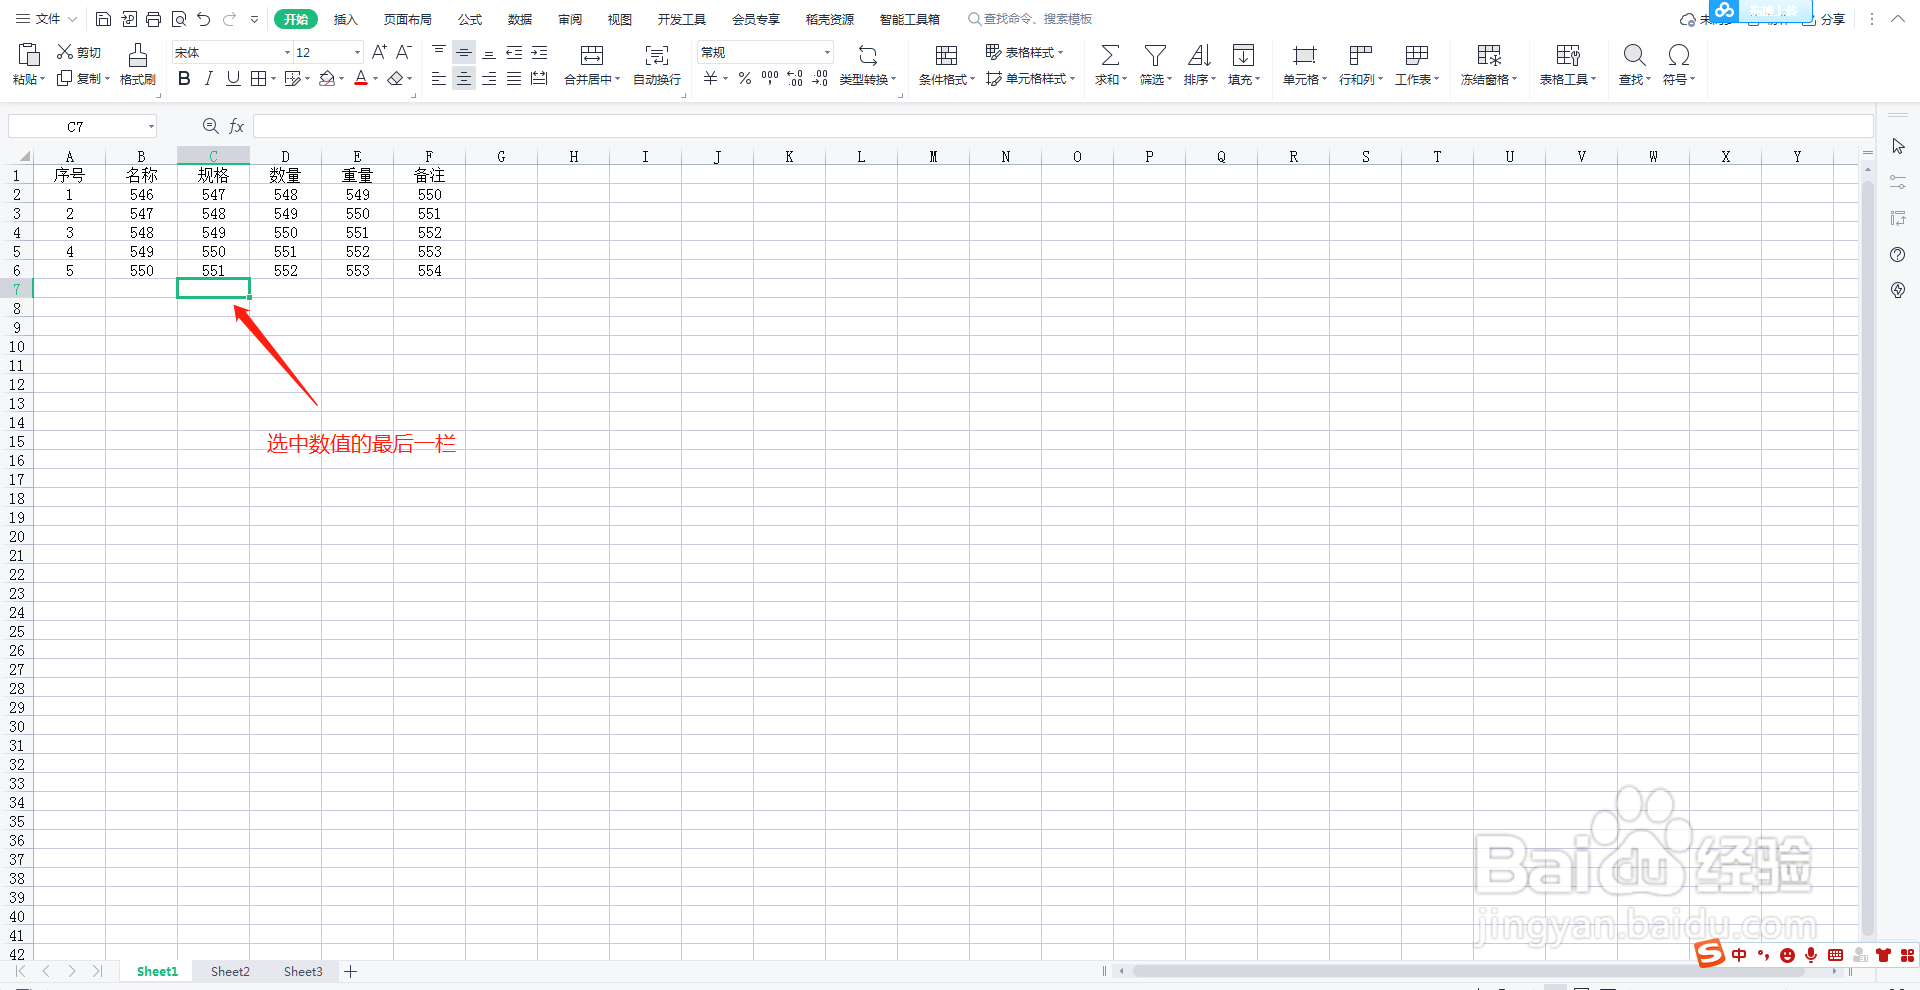Clear formatting with the eraser icon
Viewport: 1920px width, 990px height.
click(x=396, y=79)
